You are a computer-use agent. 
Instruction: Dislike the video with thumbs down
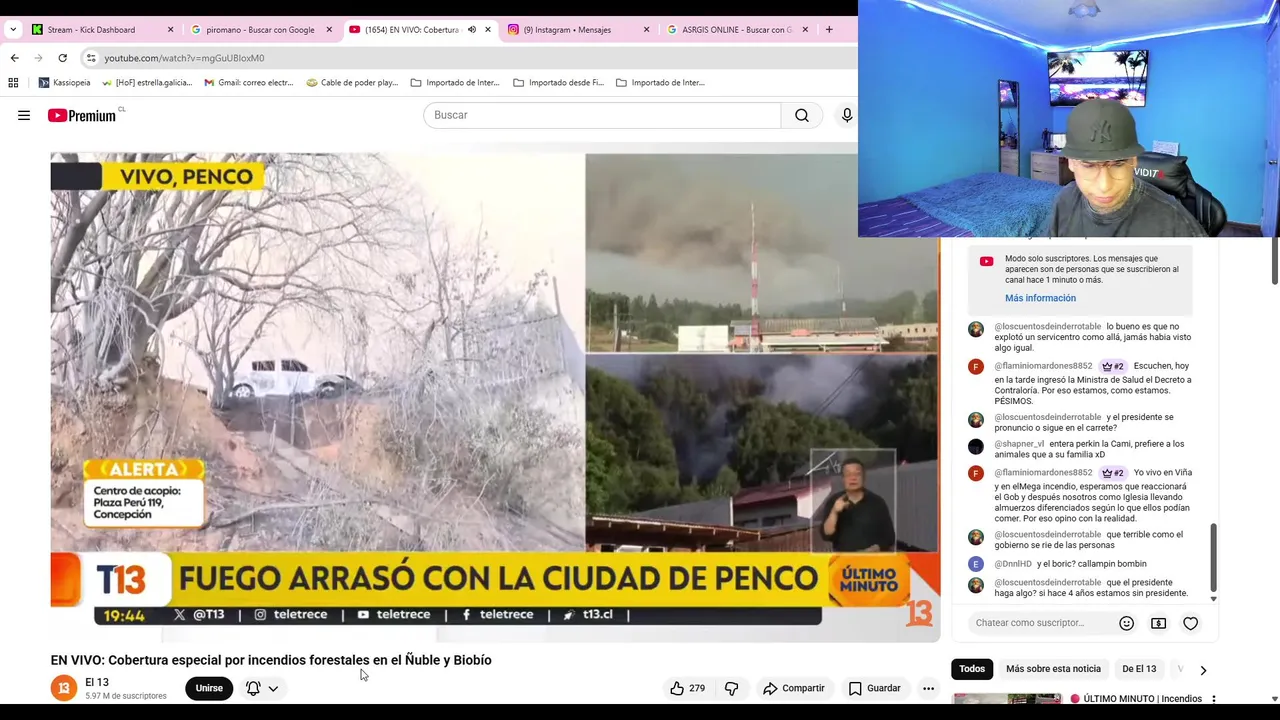(731, 688)
